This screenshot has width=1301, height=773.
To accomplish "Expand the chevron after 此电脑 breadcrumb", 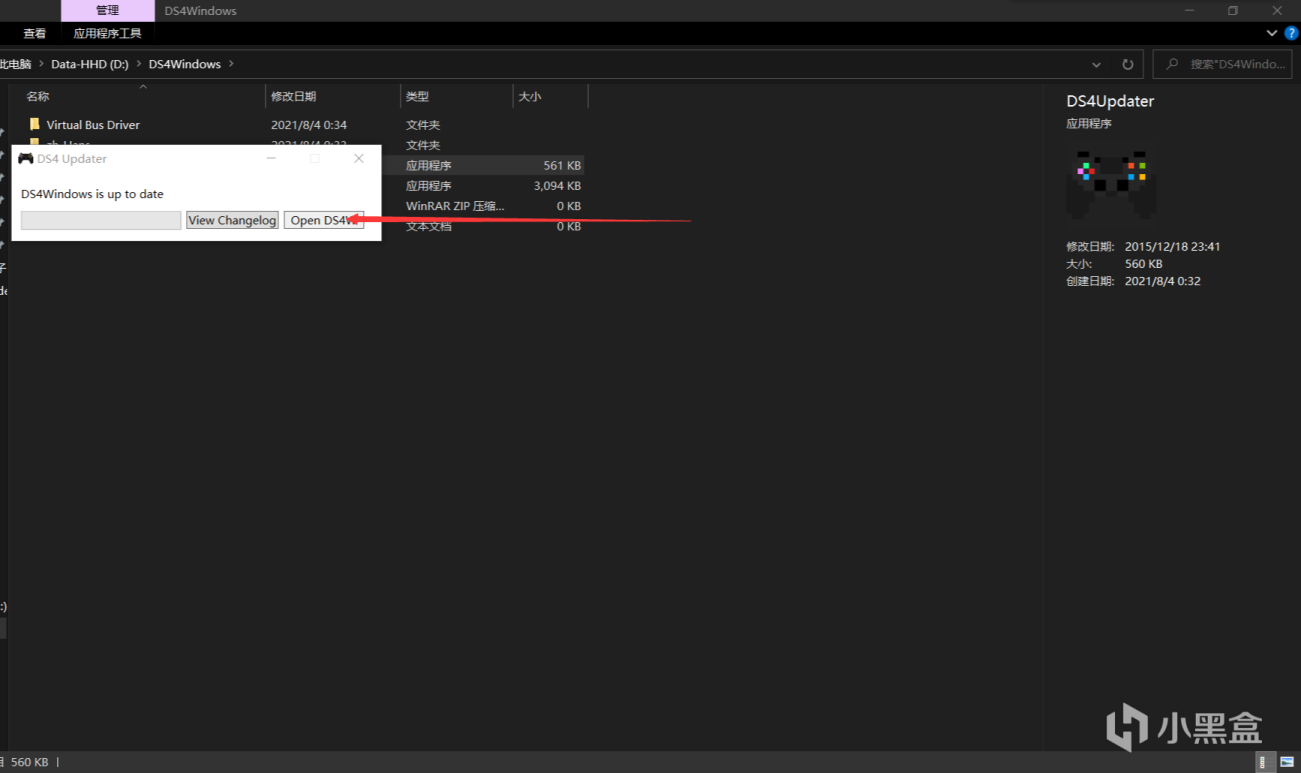I will [x=41, y=64].
